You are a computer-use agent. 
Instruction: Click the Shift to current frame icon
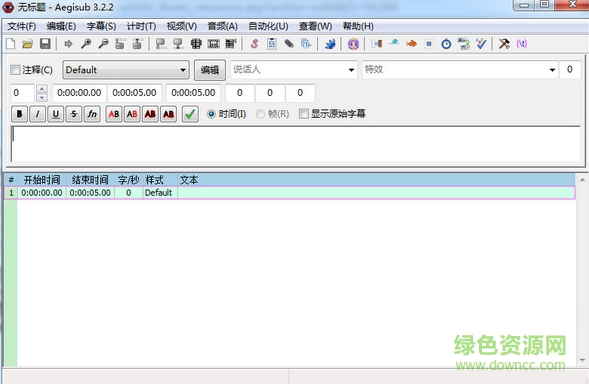tap(231, 44)
